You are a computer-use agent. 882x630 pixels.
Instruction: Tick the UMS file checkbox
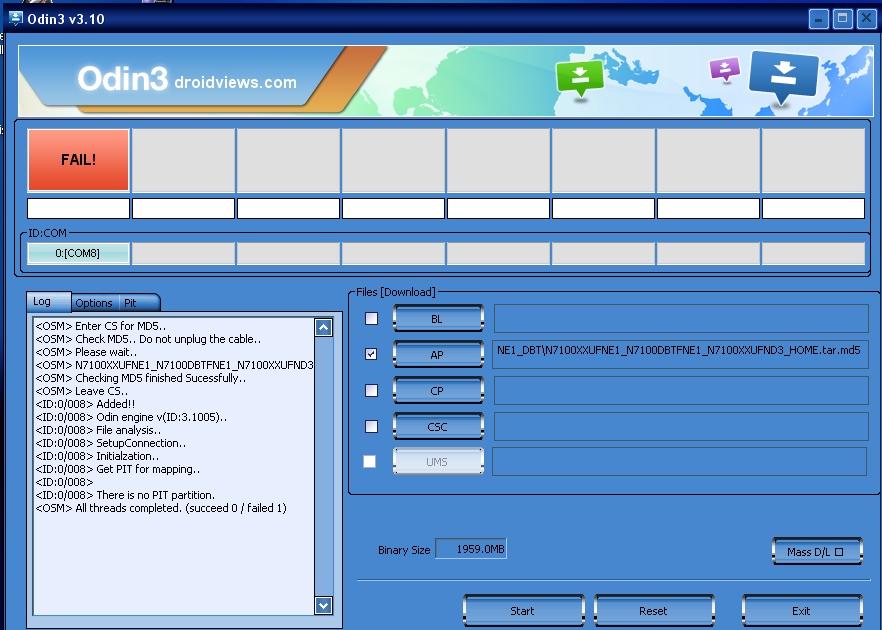click(370, 462)
